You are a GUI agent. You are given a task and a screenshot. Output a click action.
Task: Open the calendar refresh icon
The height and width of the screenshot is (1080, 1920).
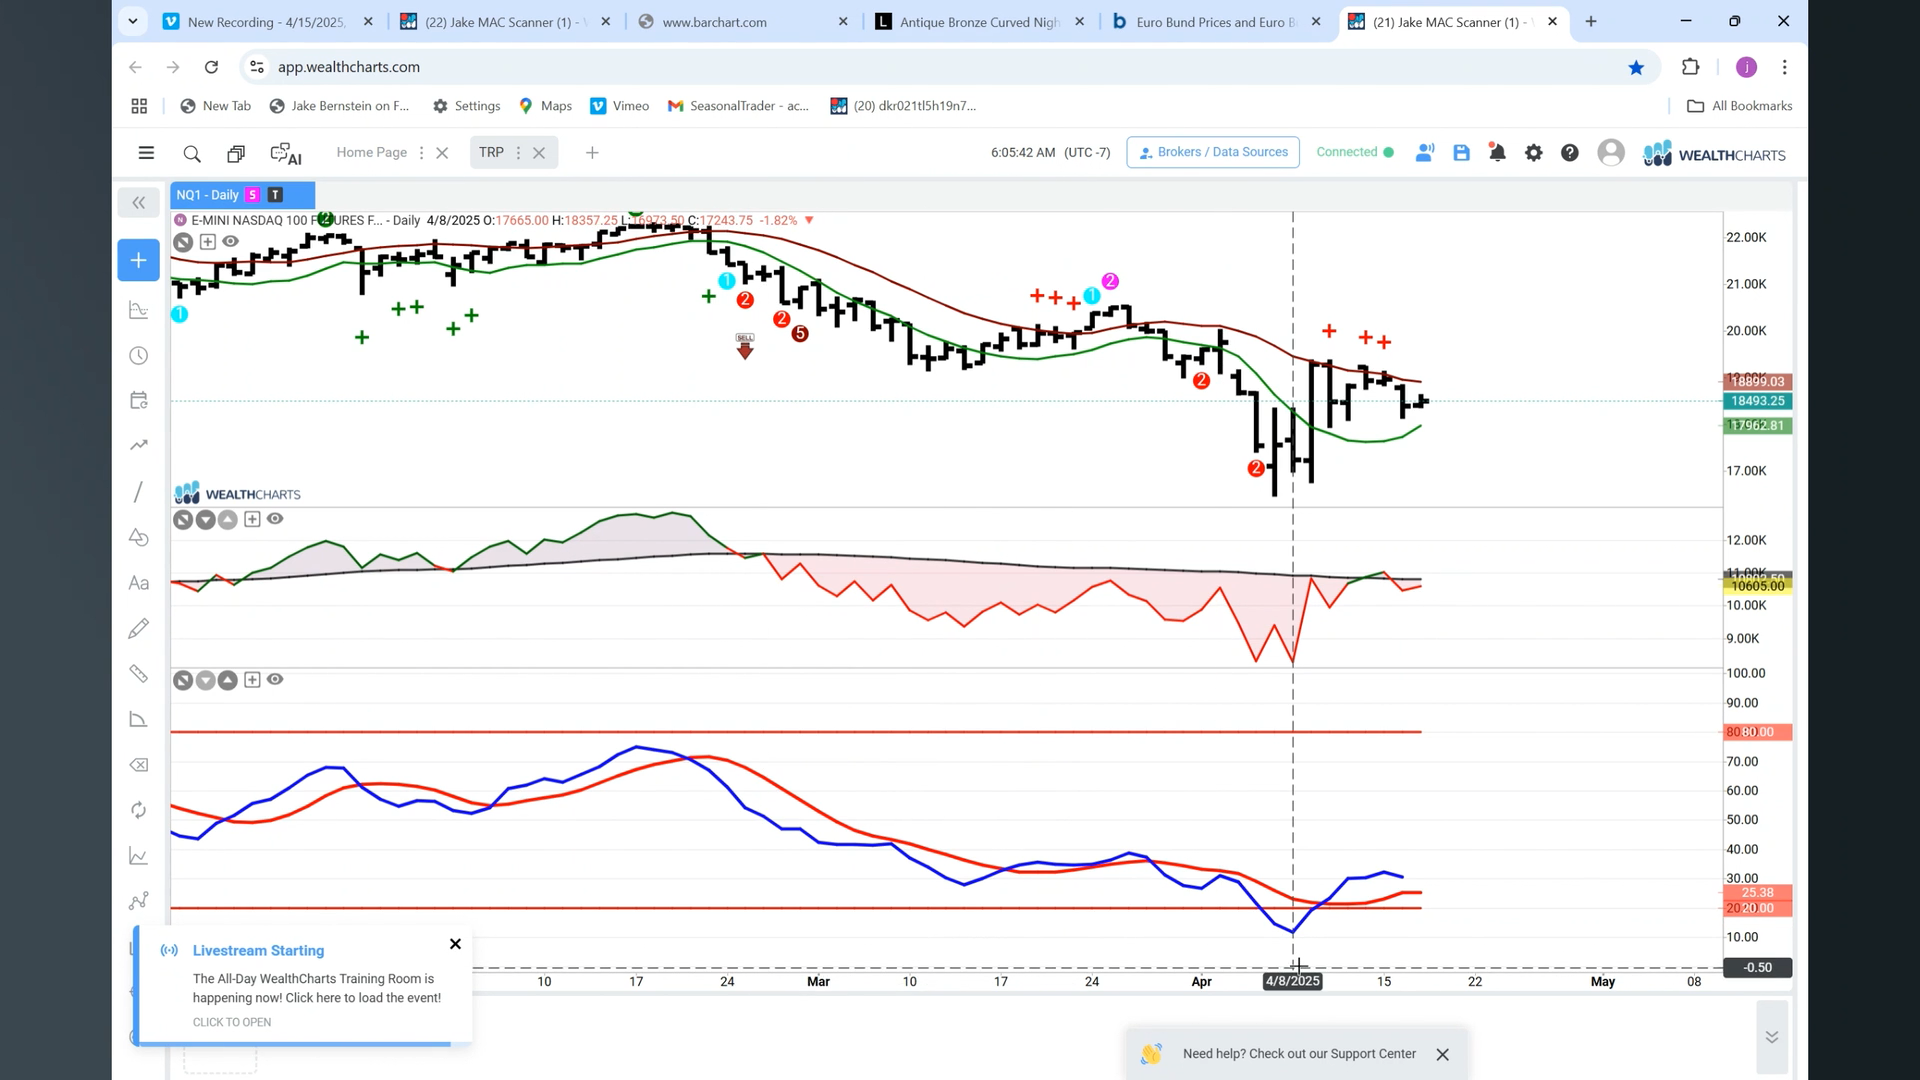pos(139,400)
